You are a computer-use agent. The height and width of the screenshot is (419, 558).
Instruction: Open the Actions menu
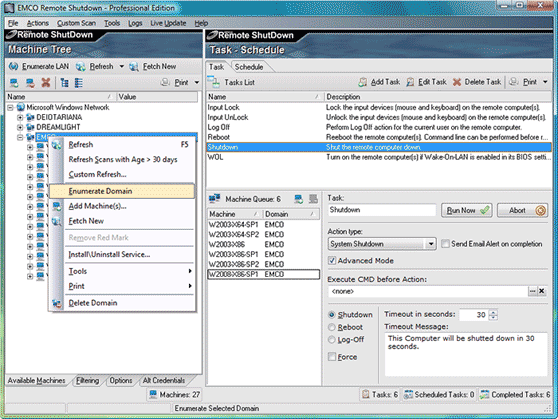(38, 23)
